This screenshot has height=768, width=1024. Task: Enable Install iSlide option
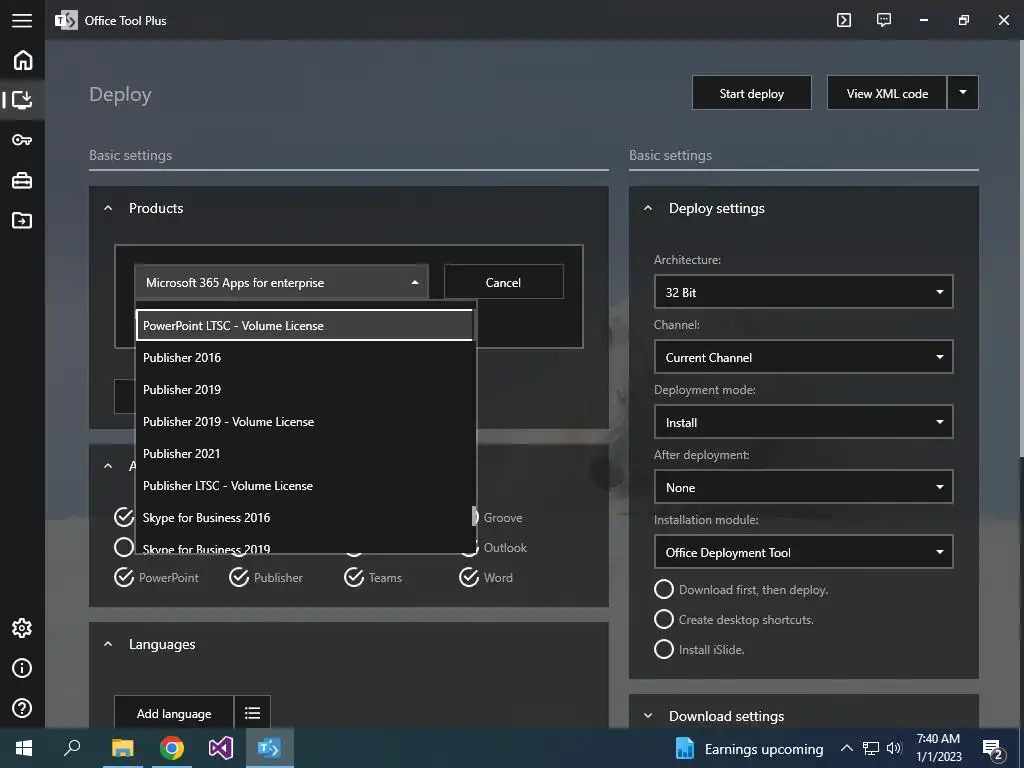tap(664, 649)
